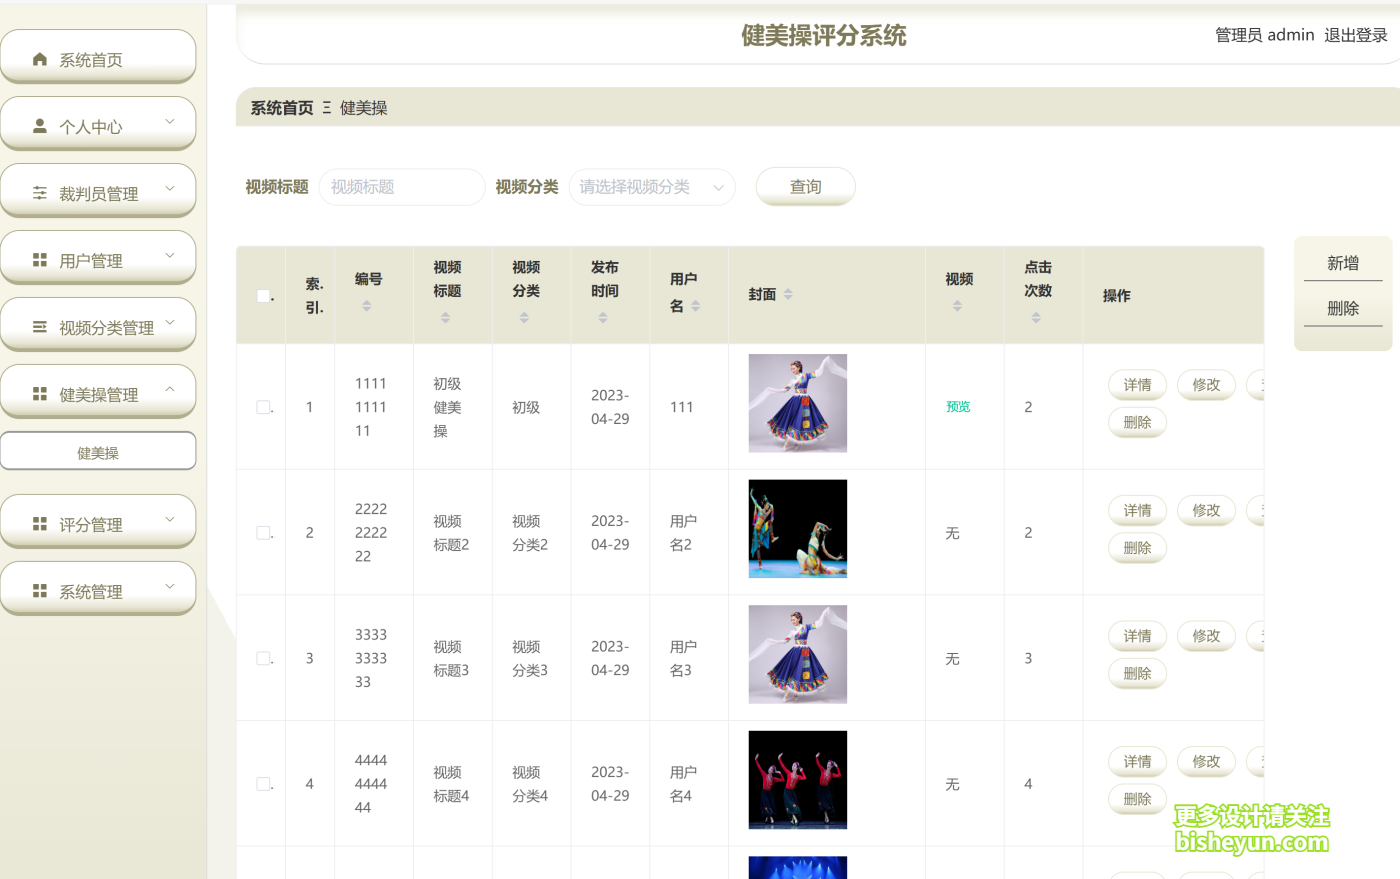
Task: Expand the 评分管理 menu chevron
Action: click(170, 519)
